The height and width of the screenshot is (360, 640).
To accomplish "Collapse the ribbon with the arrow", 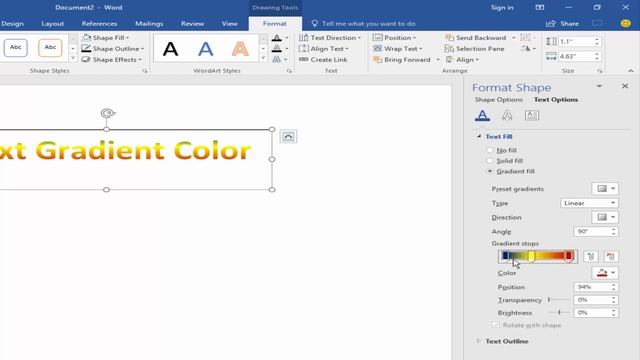I will click(631, 71).
